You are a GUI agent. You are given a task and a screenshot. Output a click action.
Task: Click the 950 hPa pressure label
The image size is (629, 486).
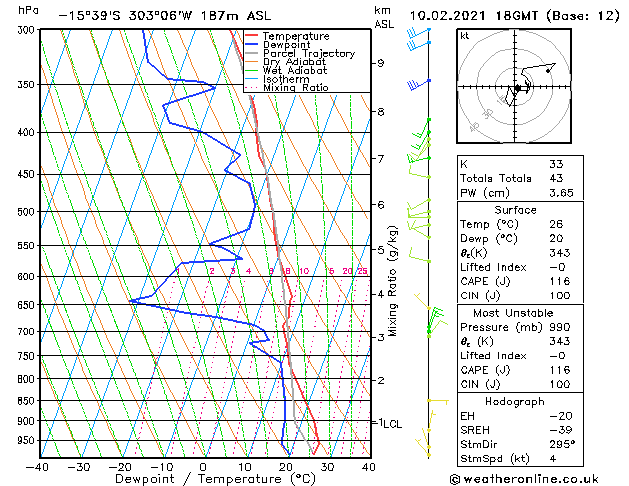tap(27, 440)
